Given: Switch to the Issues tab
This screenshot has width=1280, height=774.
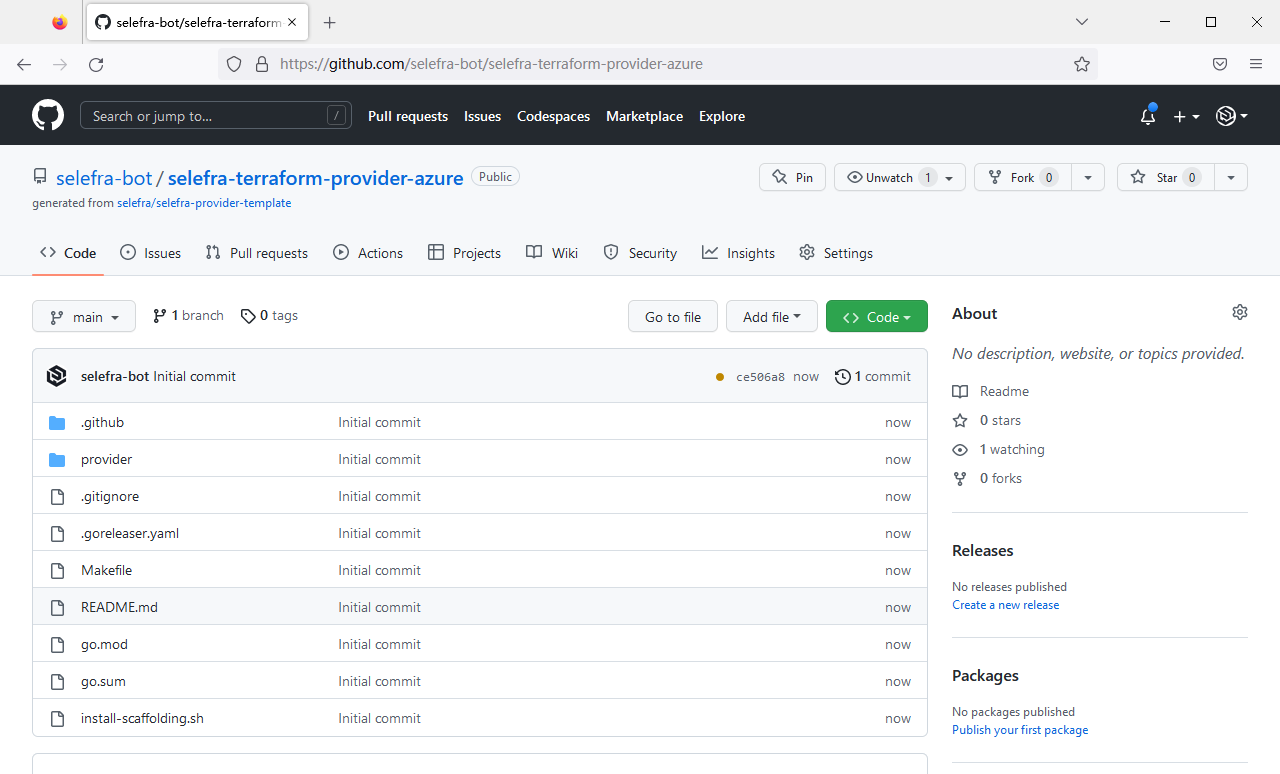Looking at the screenshot, I should (x=150, y=253).
